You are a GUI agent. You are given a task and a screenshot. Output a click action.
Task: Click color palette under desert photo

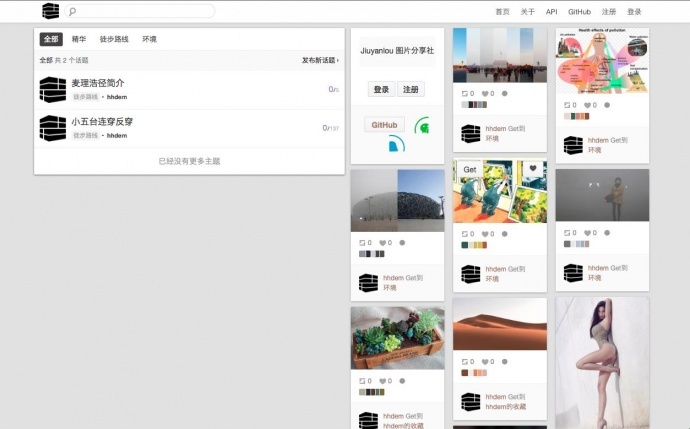pyautogui.click(x=474, y=373)
